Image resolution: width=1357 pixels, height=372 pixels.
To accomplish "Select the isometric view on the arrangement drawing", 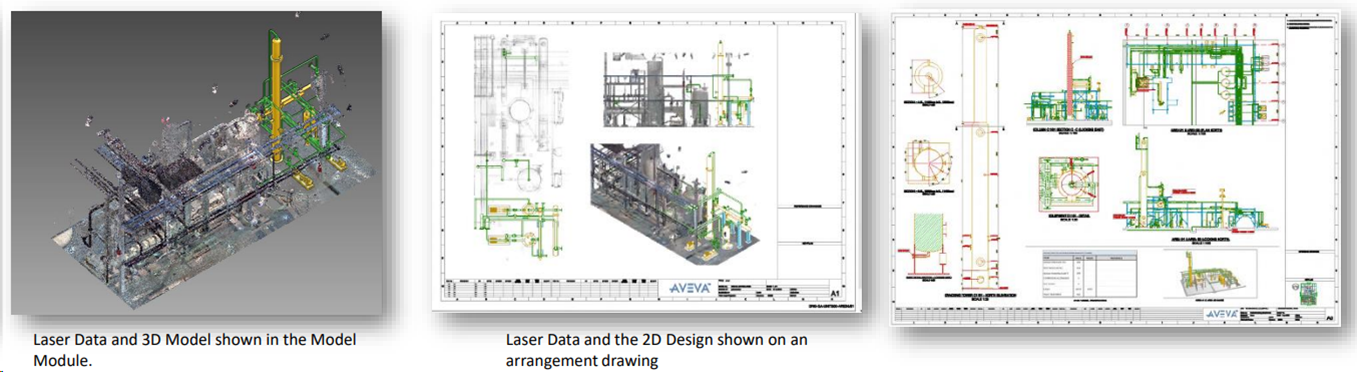I will tap(679, 194).
